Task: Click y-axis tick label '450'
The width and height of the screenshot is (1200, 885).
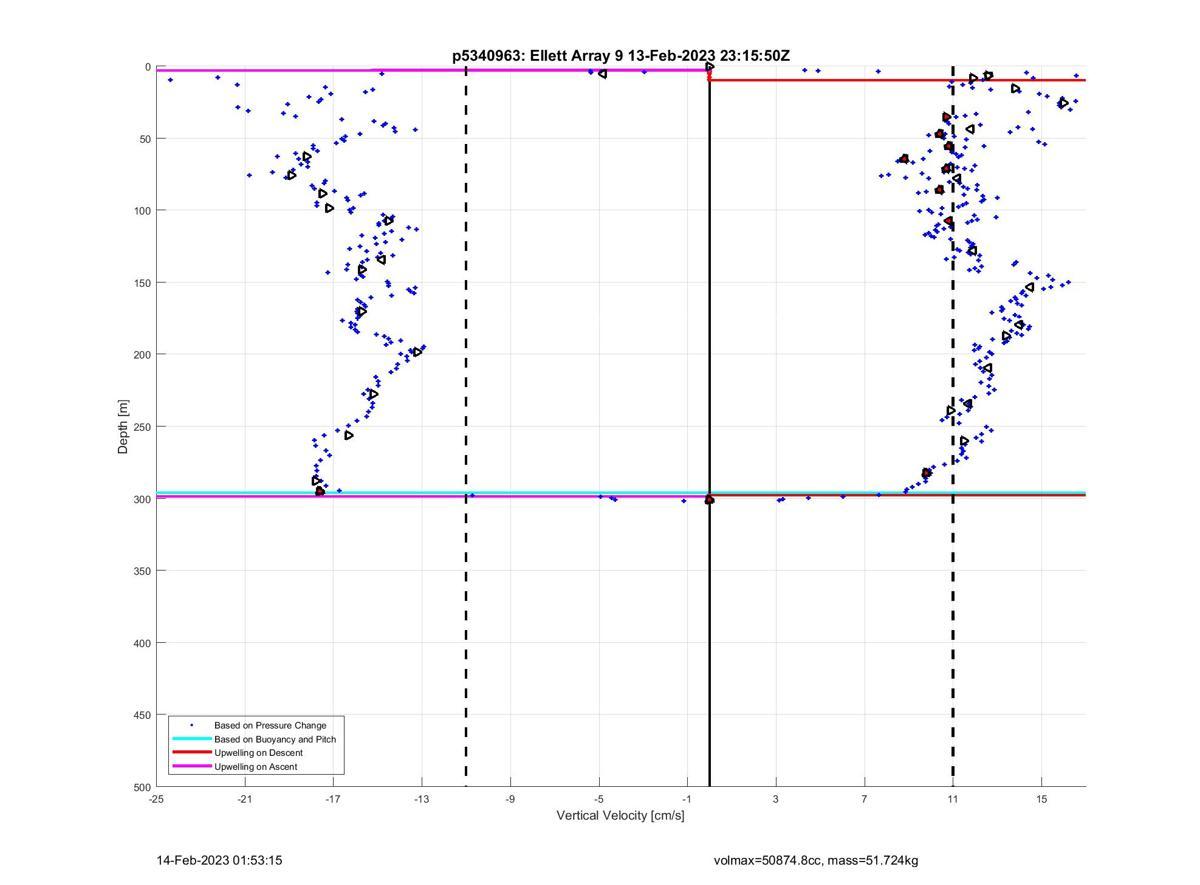Action: 142,715
